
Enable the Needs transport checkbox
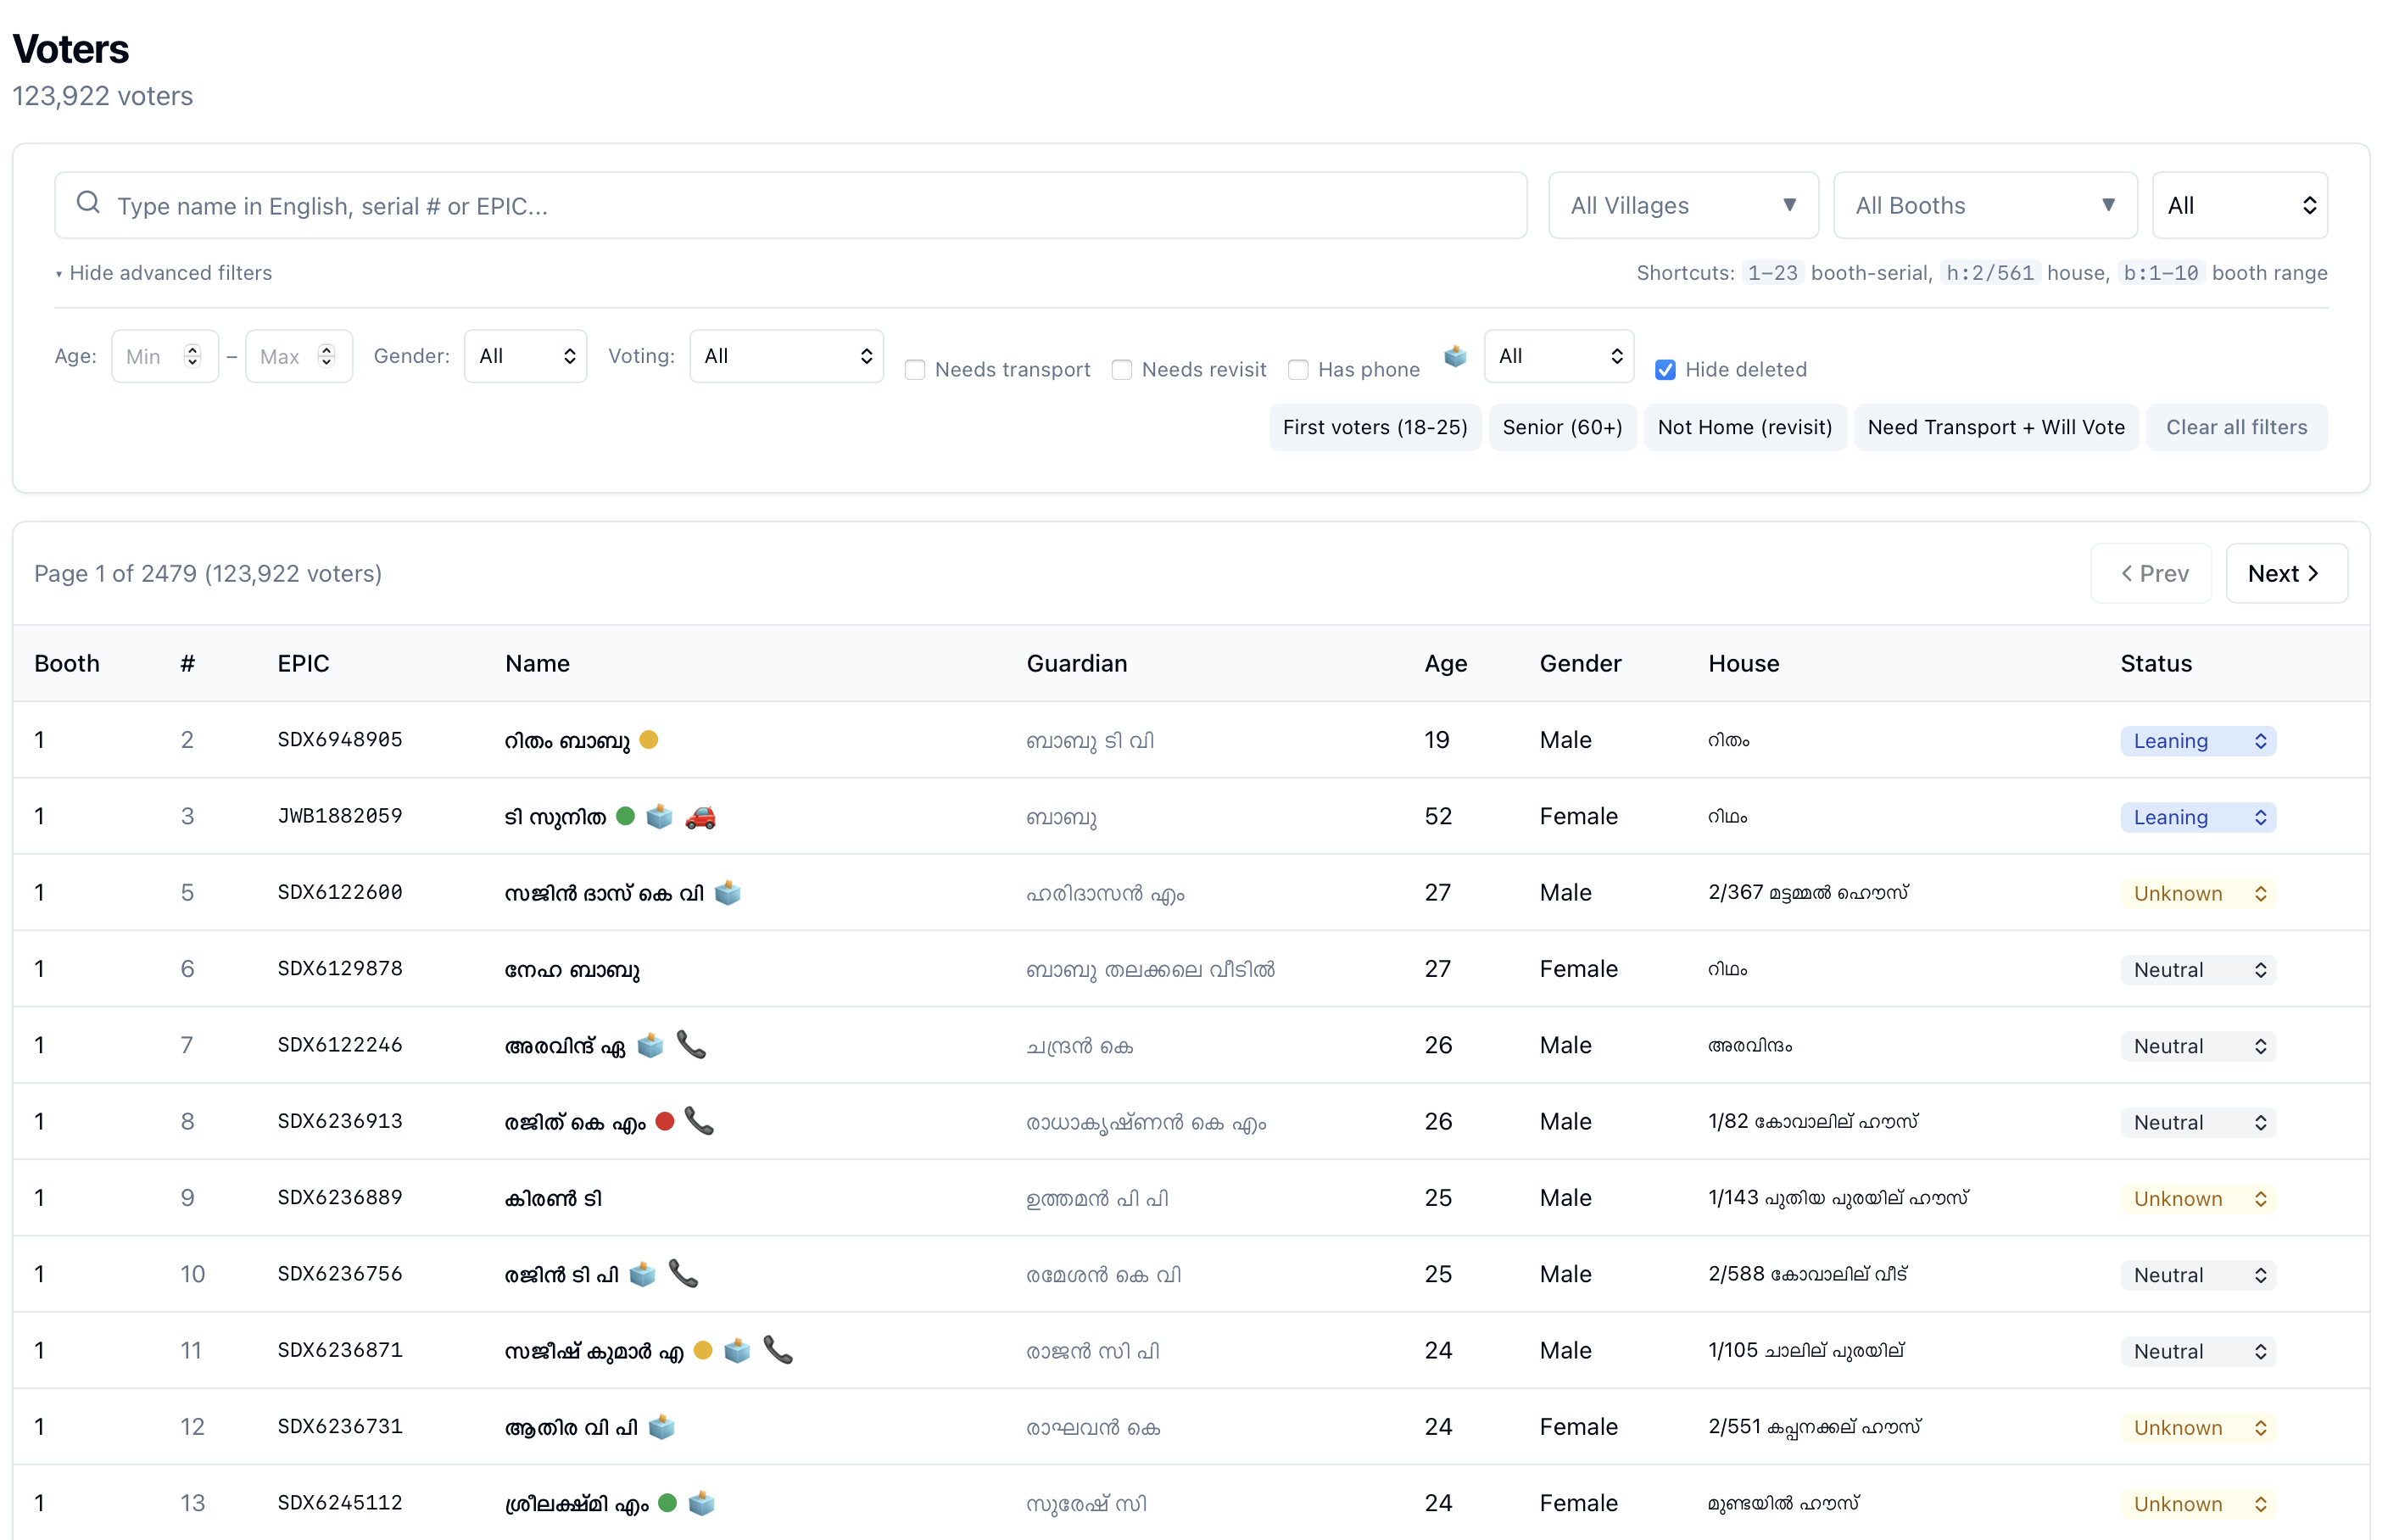tap(914, 370)
